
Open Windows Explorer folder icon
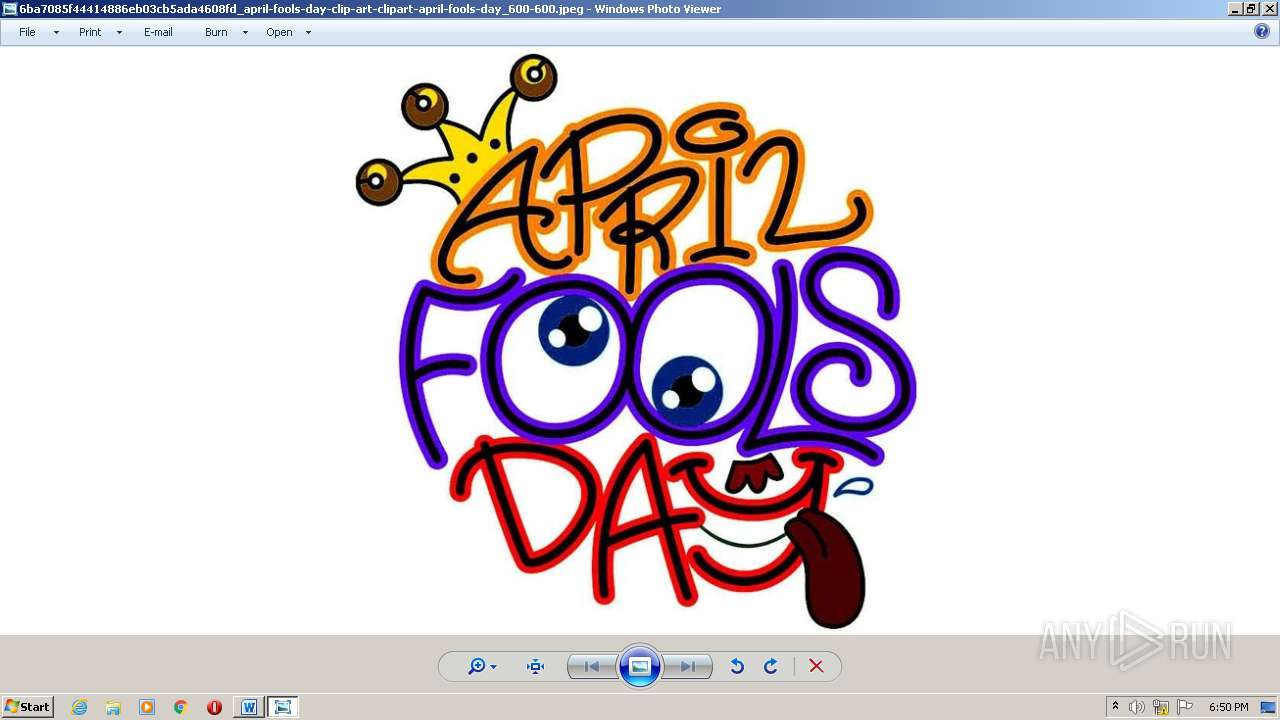click(x=113, y=707)
